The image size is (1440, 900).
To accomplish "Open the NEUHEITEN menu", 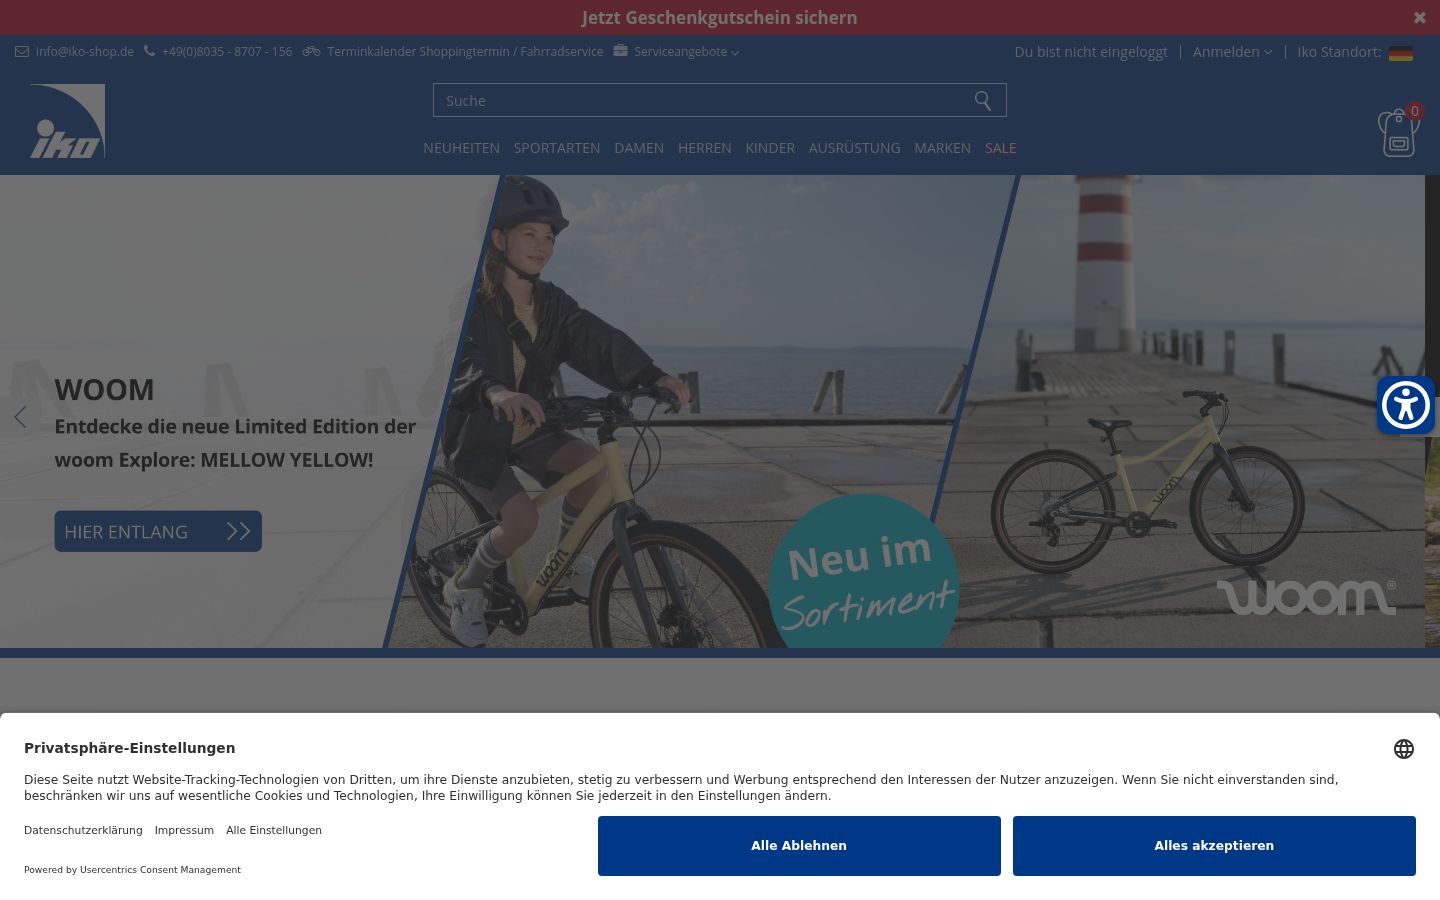I will click(461, 148).
